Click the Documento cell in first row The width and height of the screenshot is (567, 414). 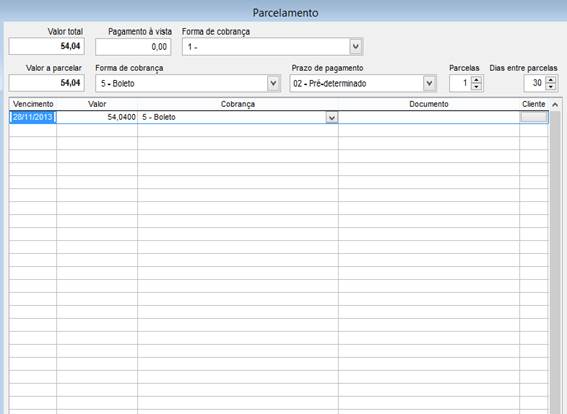pyautogui.click(x=429, y=117)
